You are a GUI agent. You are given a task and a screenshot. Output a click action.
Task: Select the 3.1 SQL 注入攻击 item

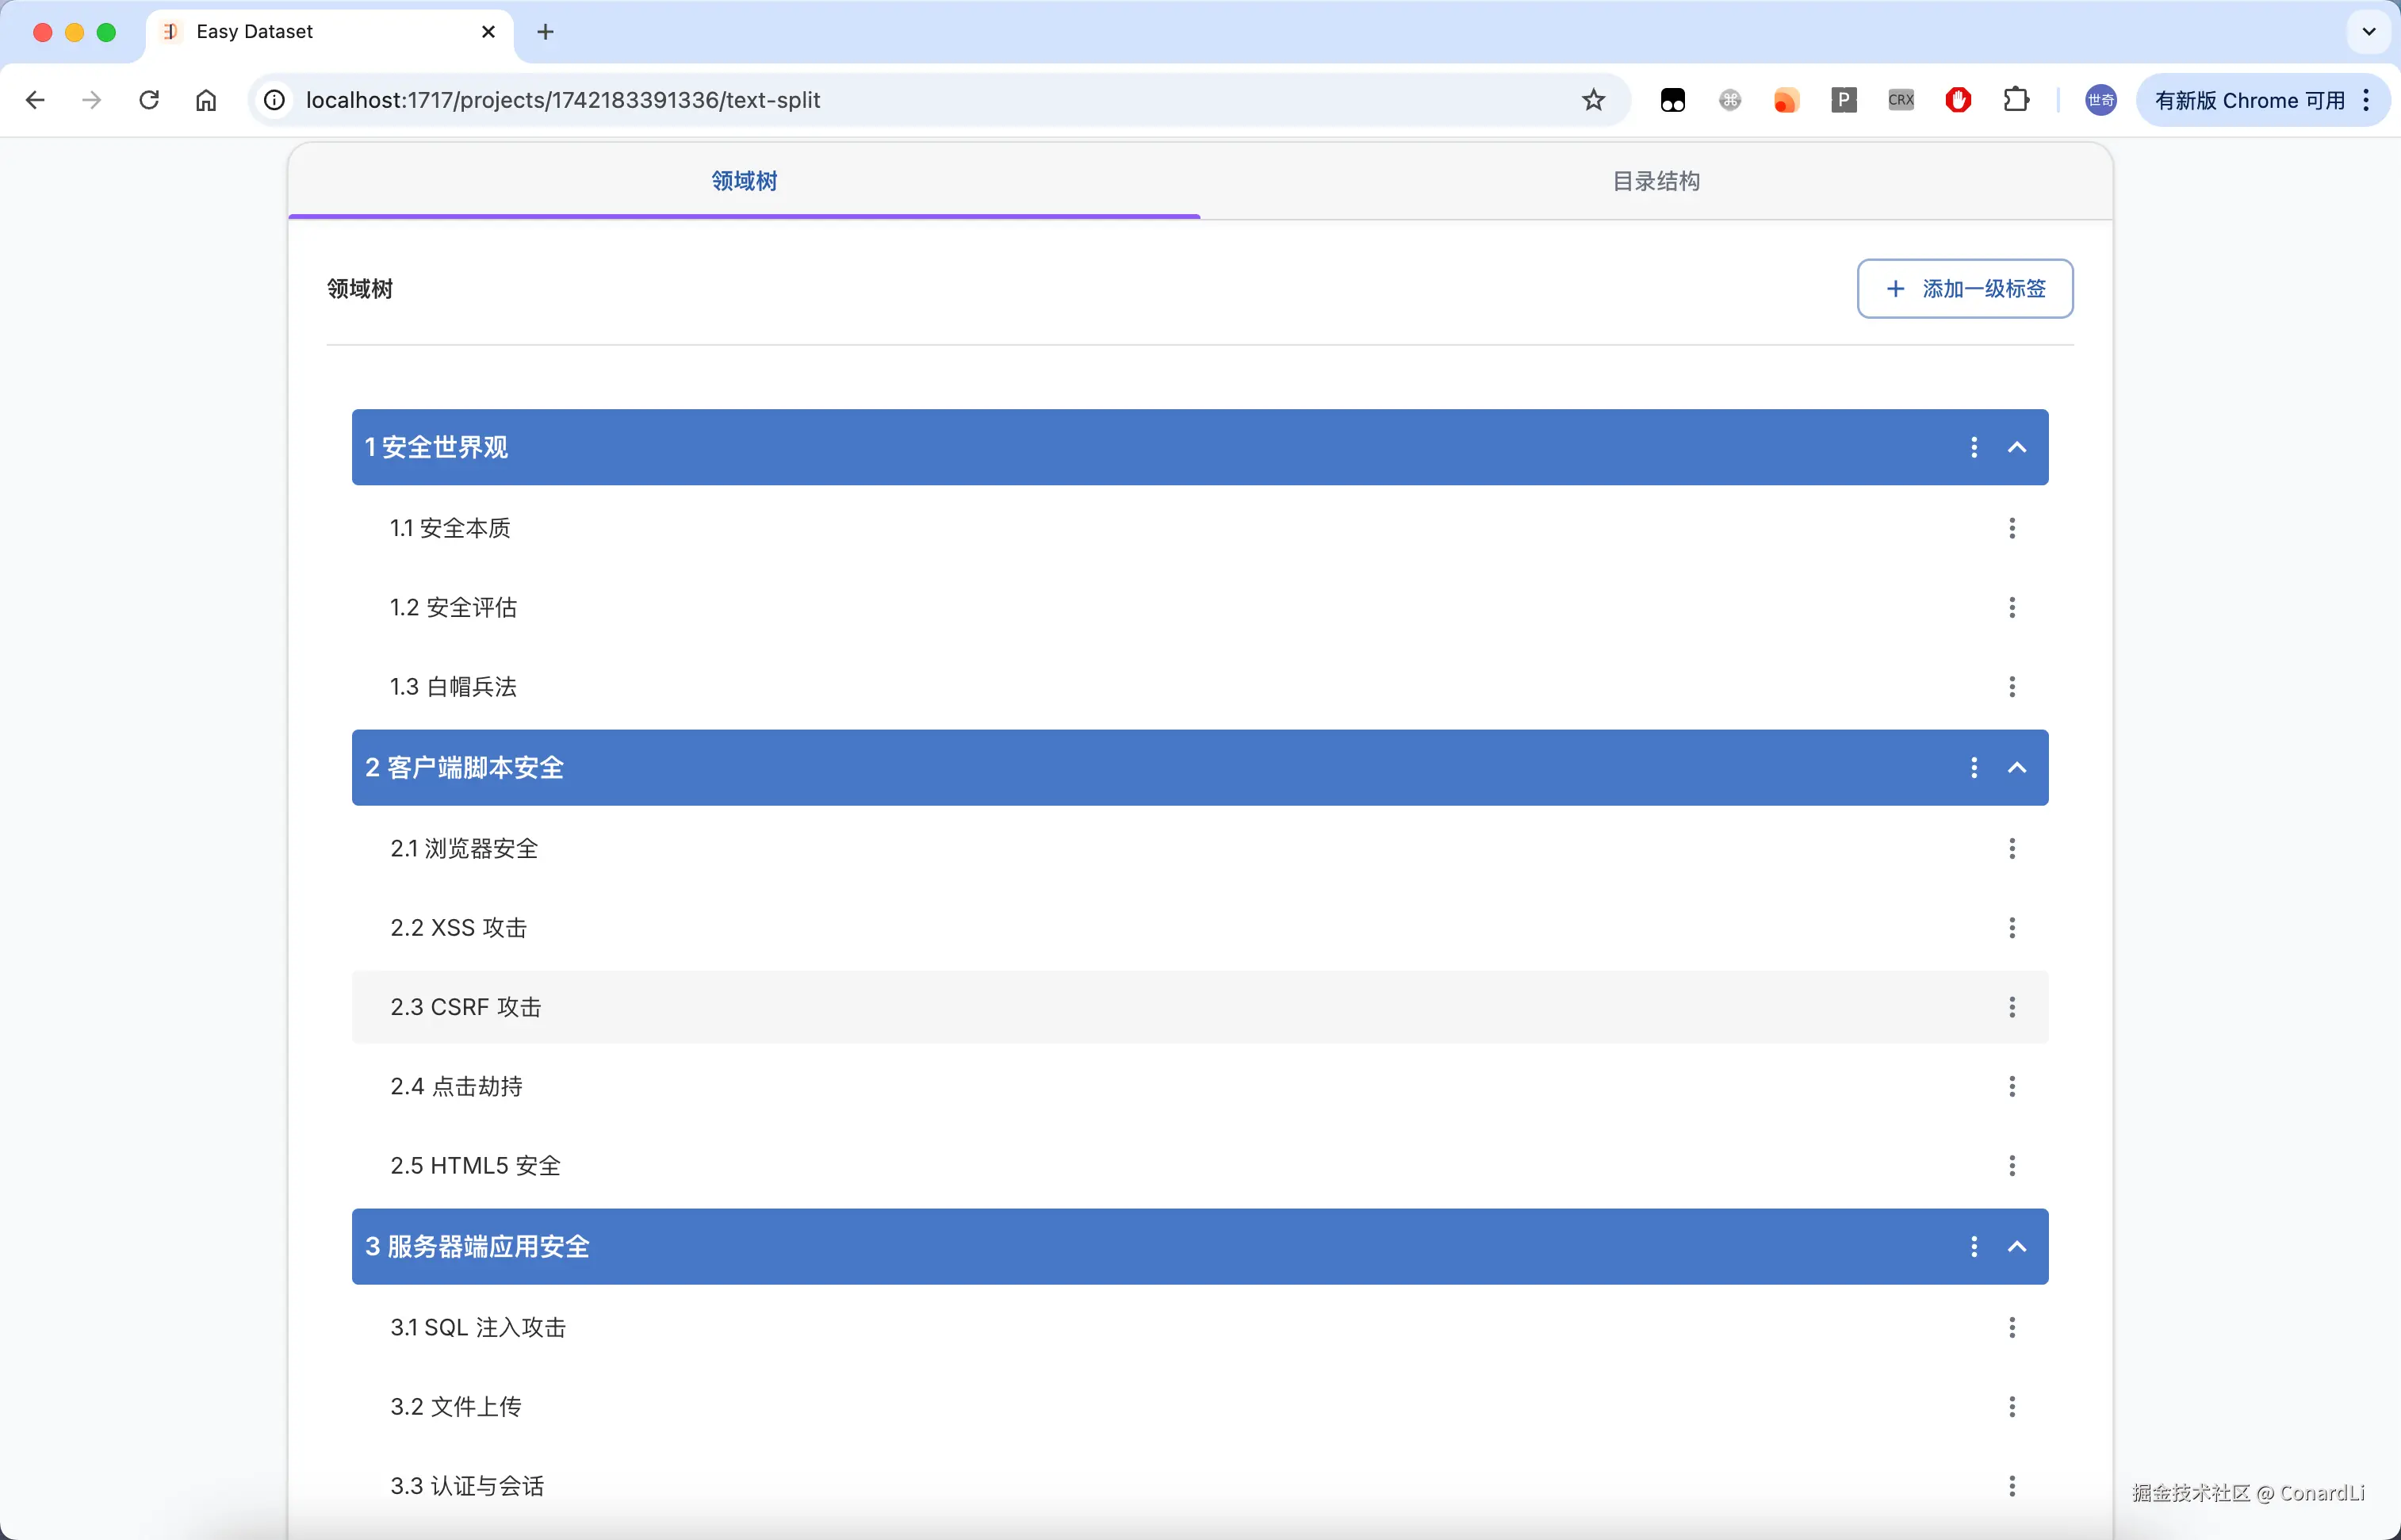[x=478, y=1327]
